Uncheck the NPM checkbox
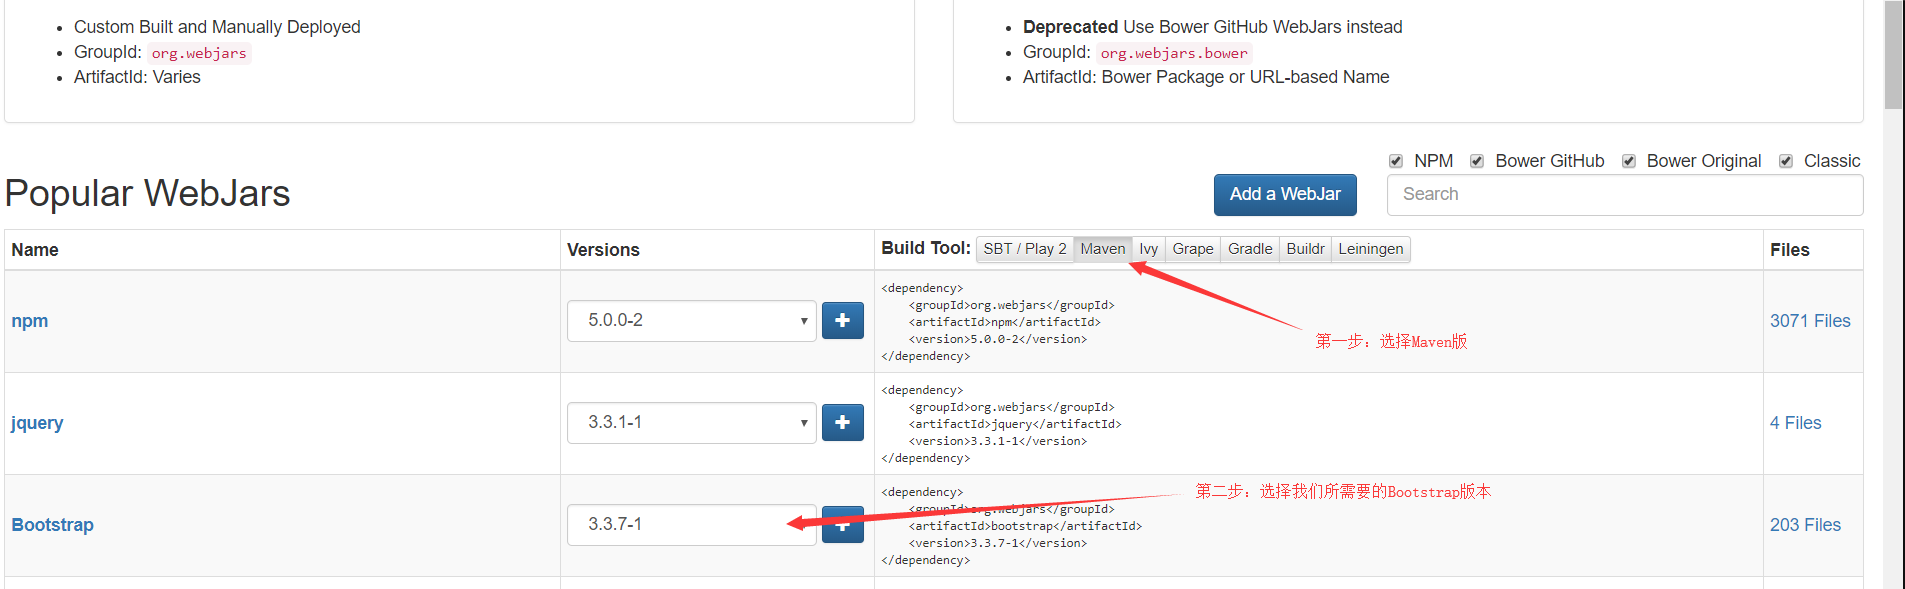Viewport: 1905px width, 589px height. tap(1396, 161)
